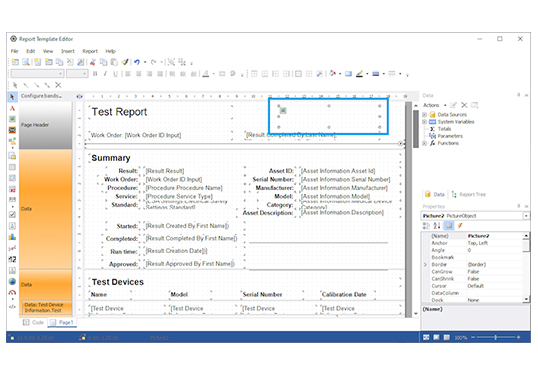Switch to the Report Tree tab
The height and width of the screenshot is (374, 538).
468,195
